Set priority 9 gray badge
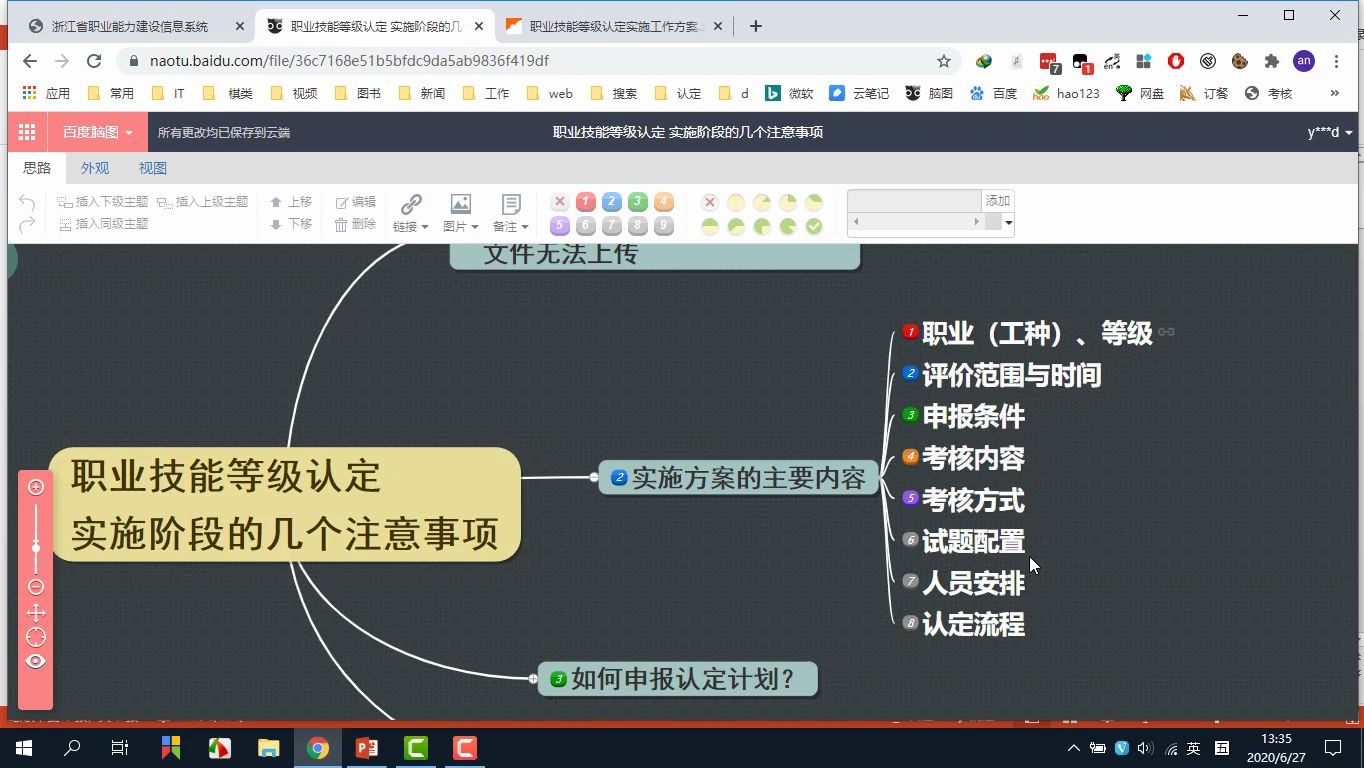1364x768 pixels. click(x=664, y=226)
